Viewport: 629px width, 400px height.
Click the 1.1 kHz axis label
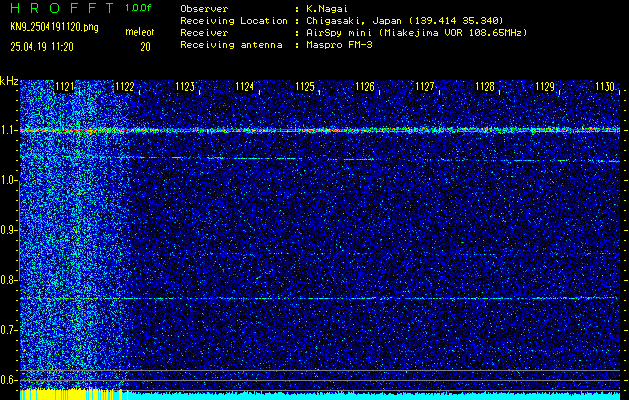point(8,130)
